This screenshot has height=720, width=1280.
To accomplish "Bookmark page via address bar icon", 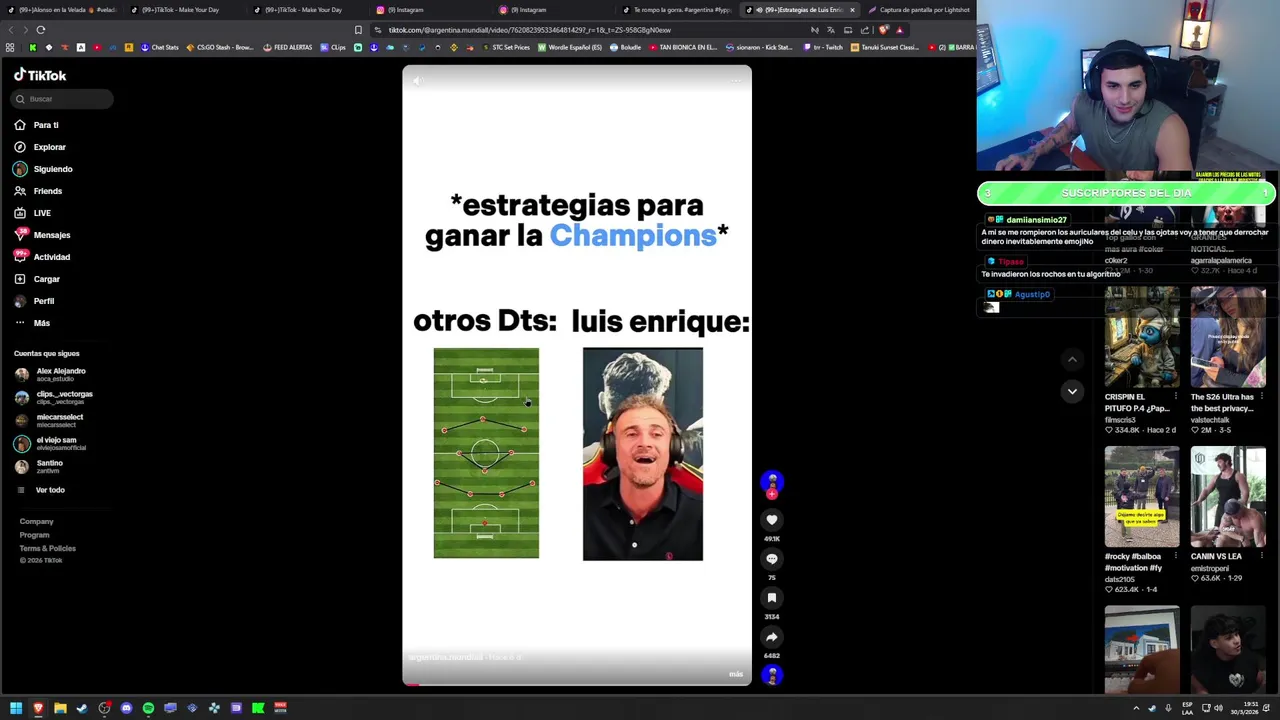I will pyautogui.click(x=358, y=30).
